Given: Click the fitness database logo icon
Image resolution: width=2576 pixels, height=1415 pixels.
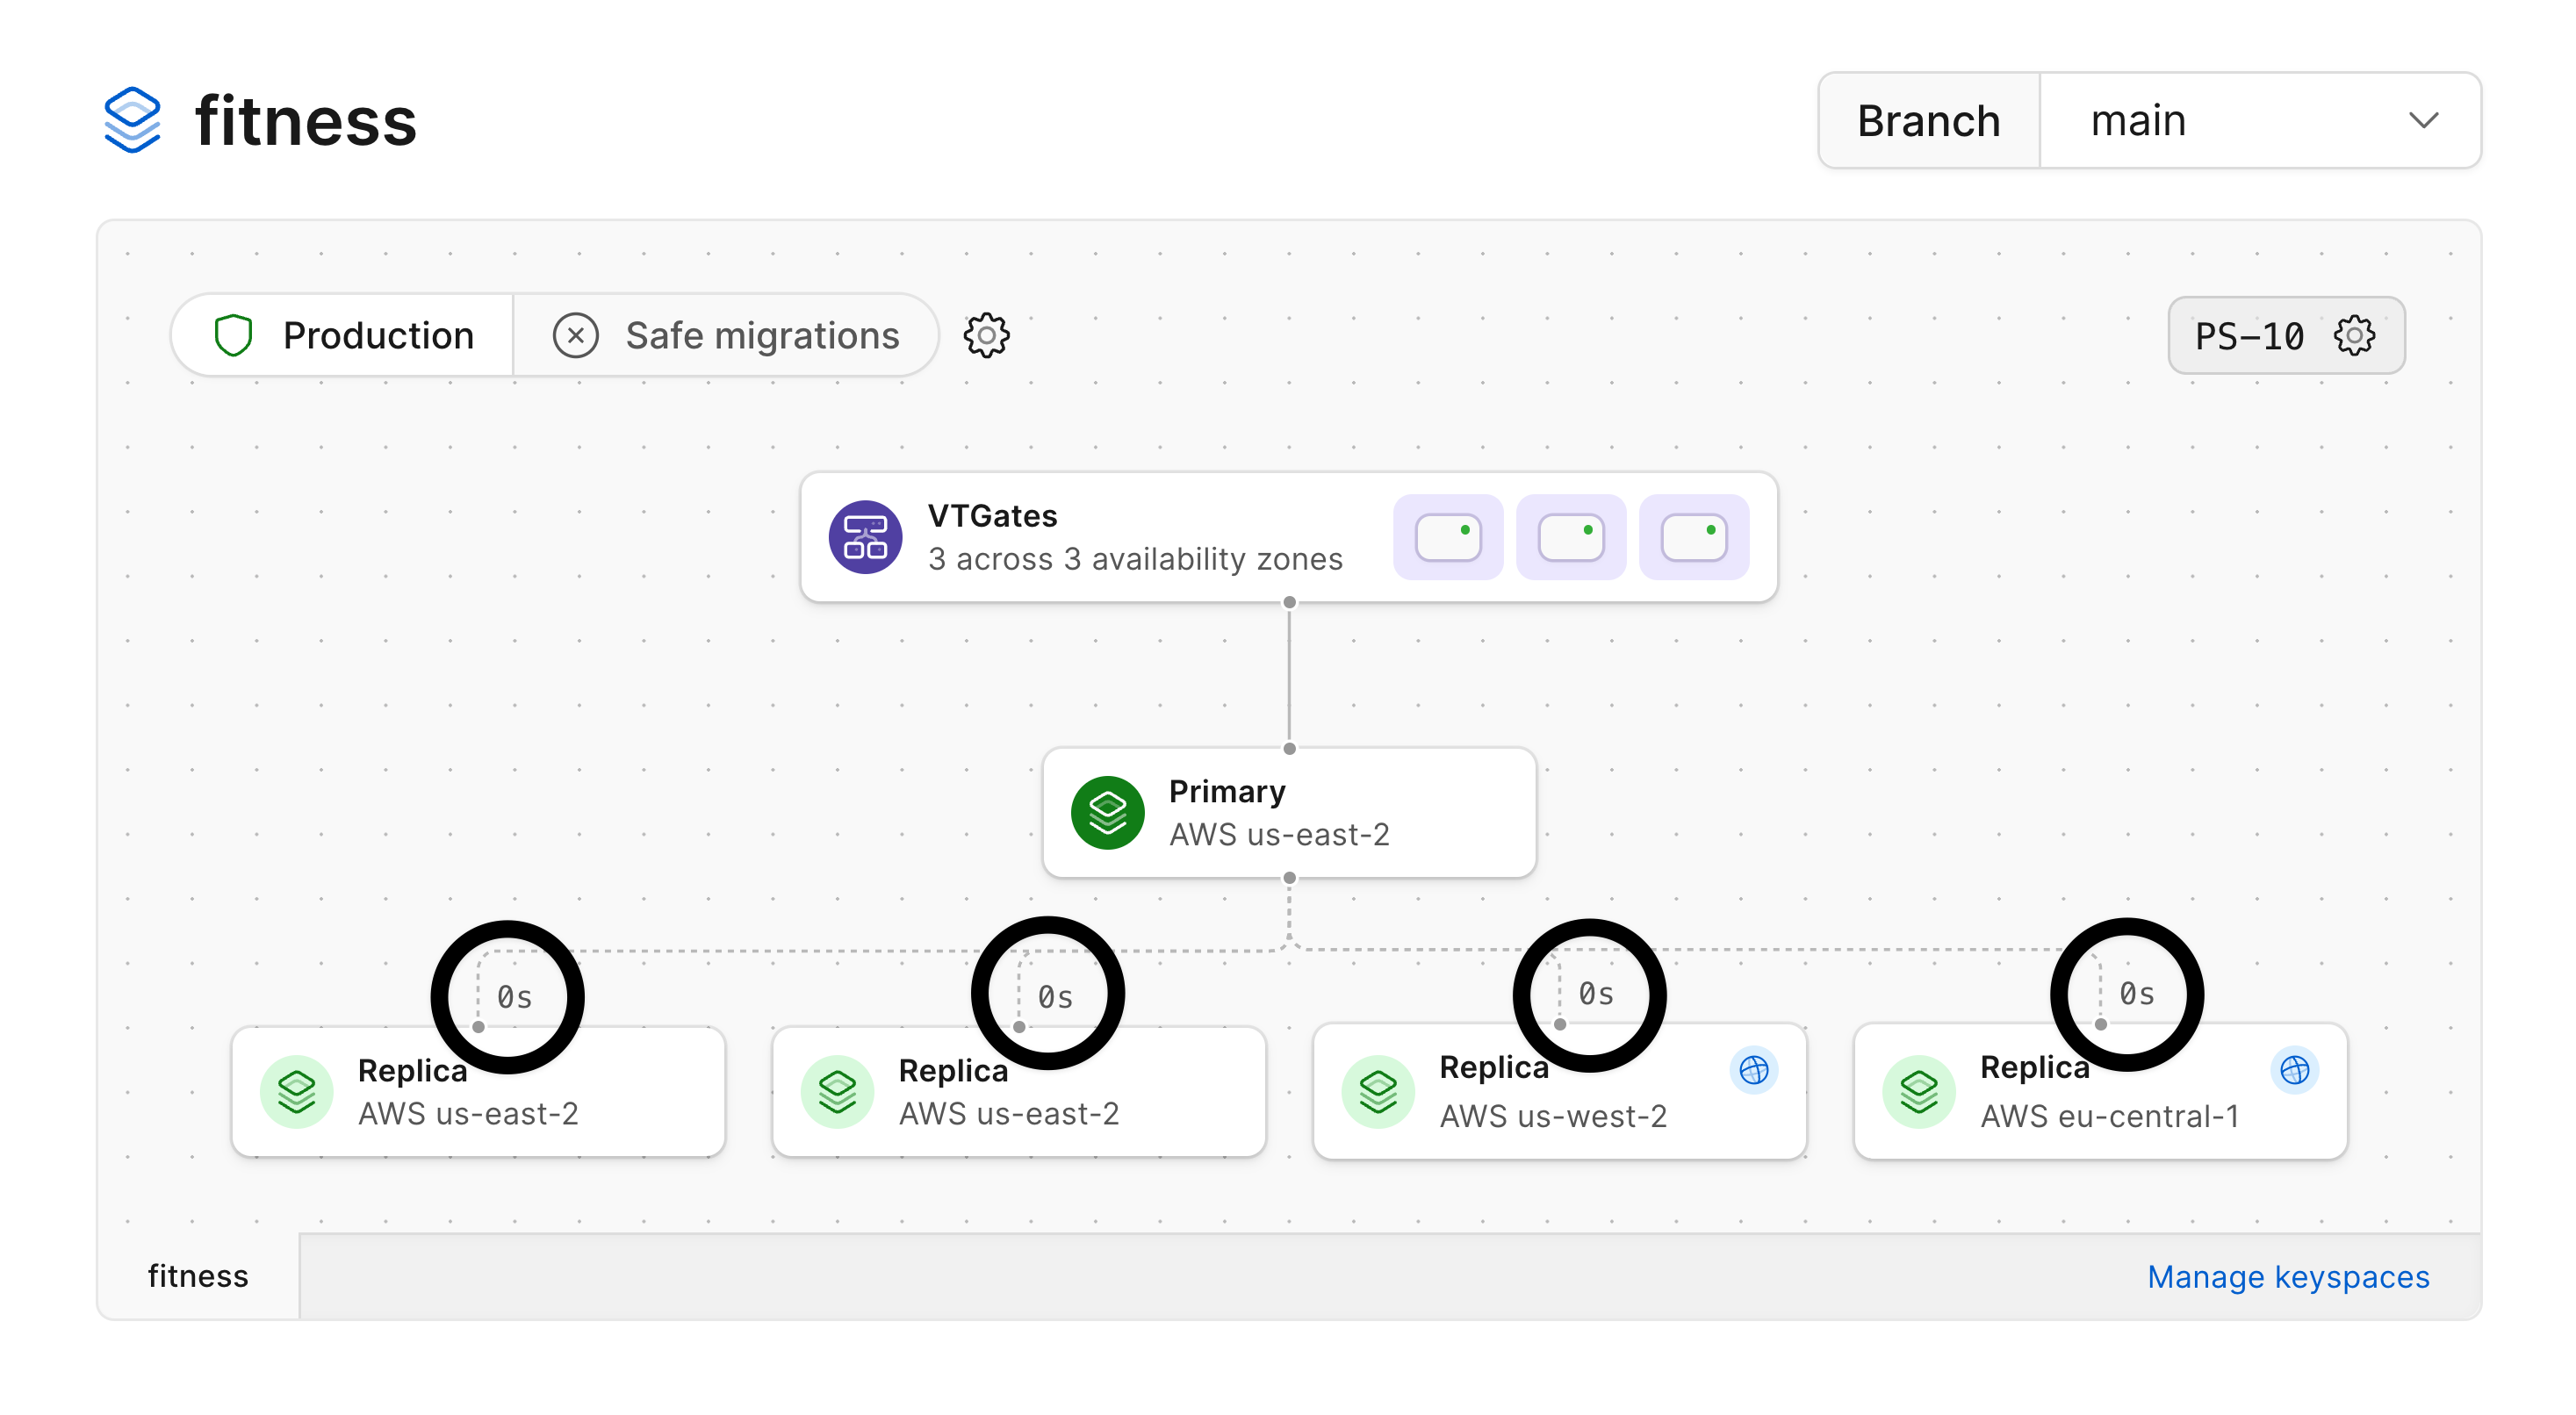Looking at the screenshot, I should pyautogui.click(x=132, y=120).
